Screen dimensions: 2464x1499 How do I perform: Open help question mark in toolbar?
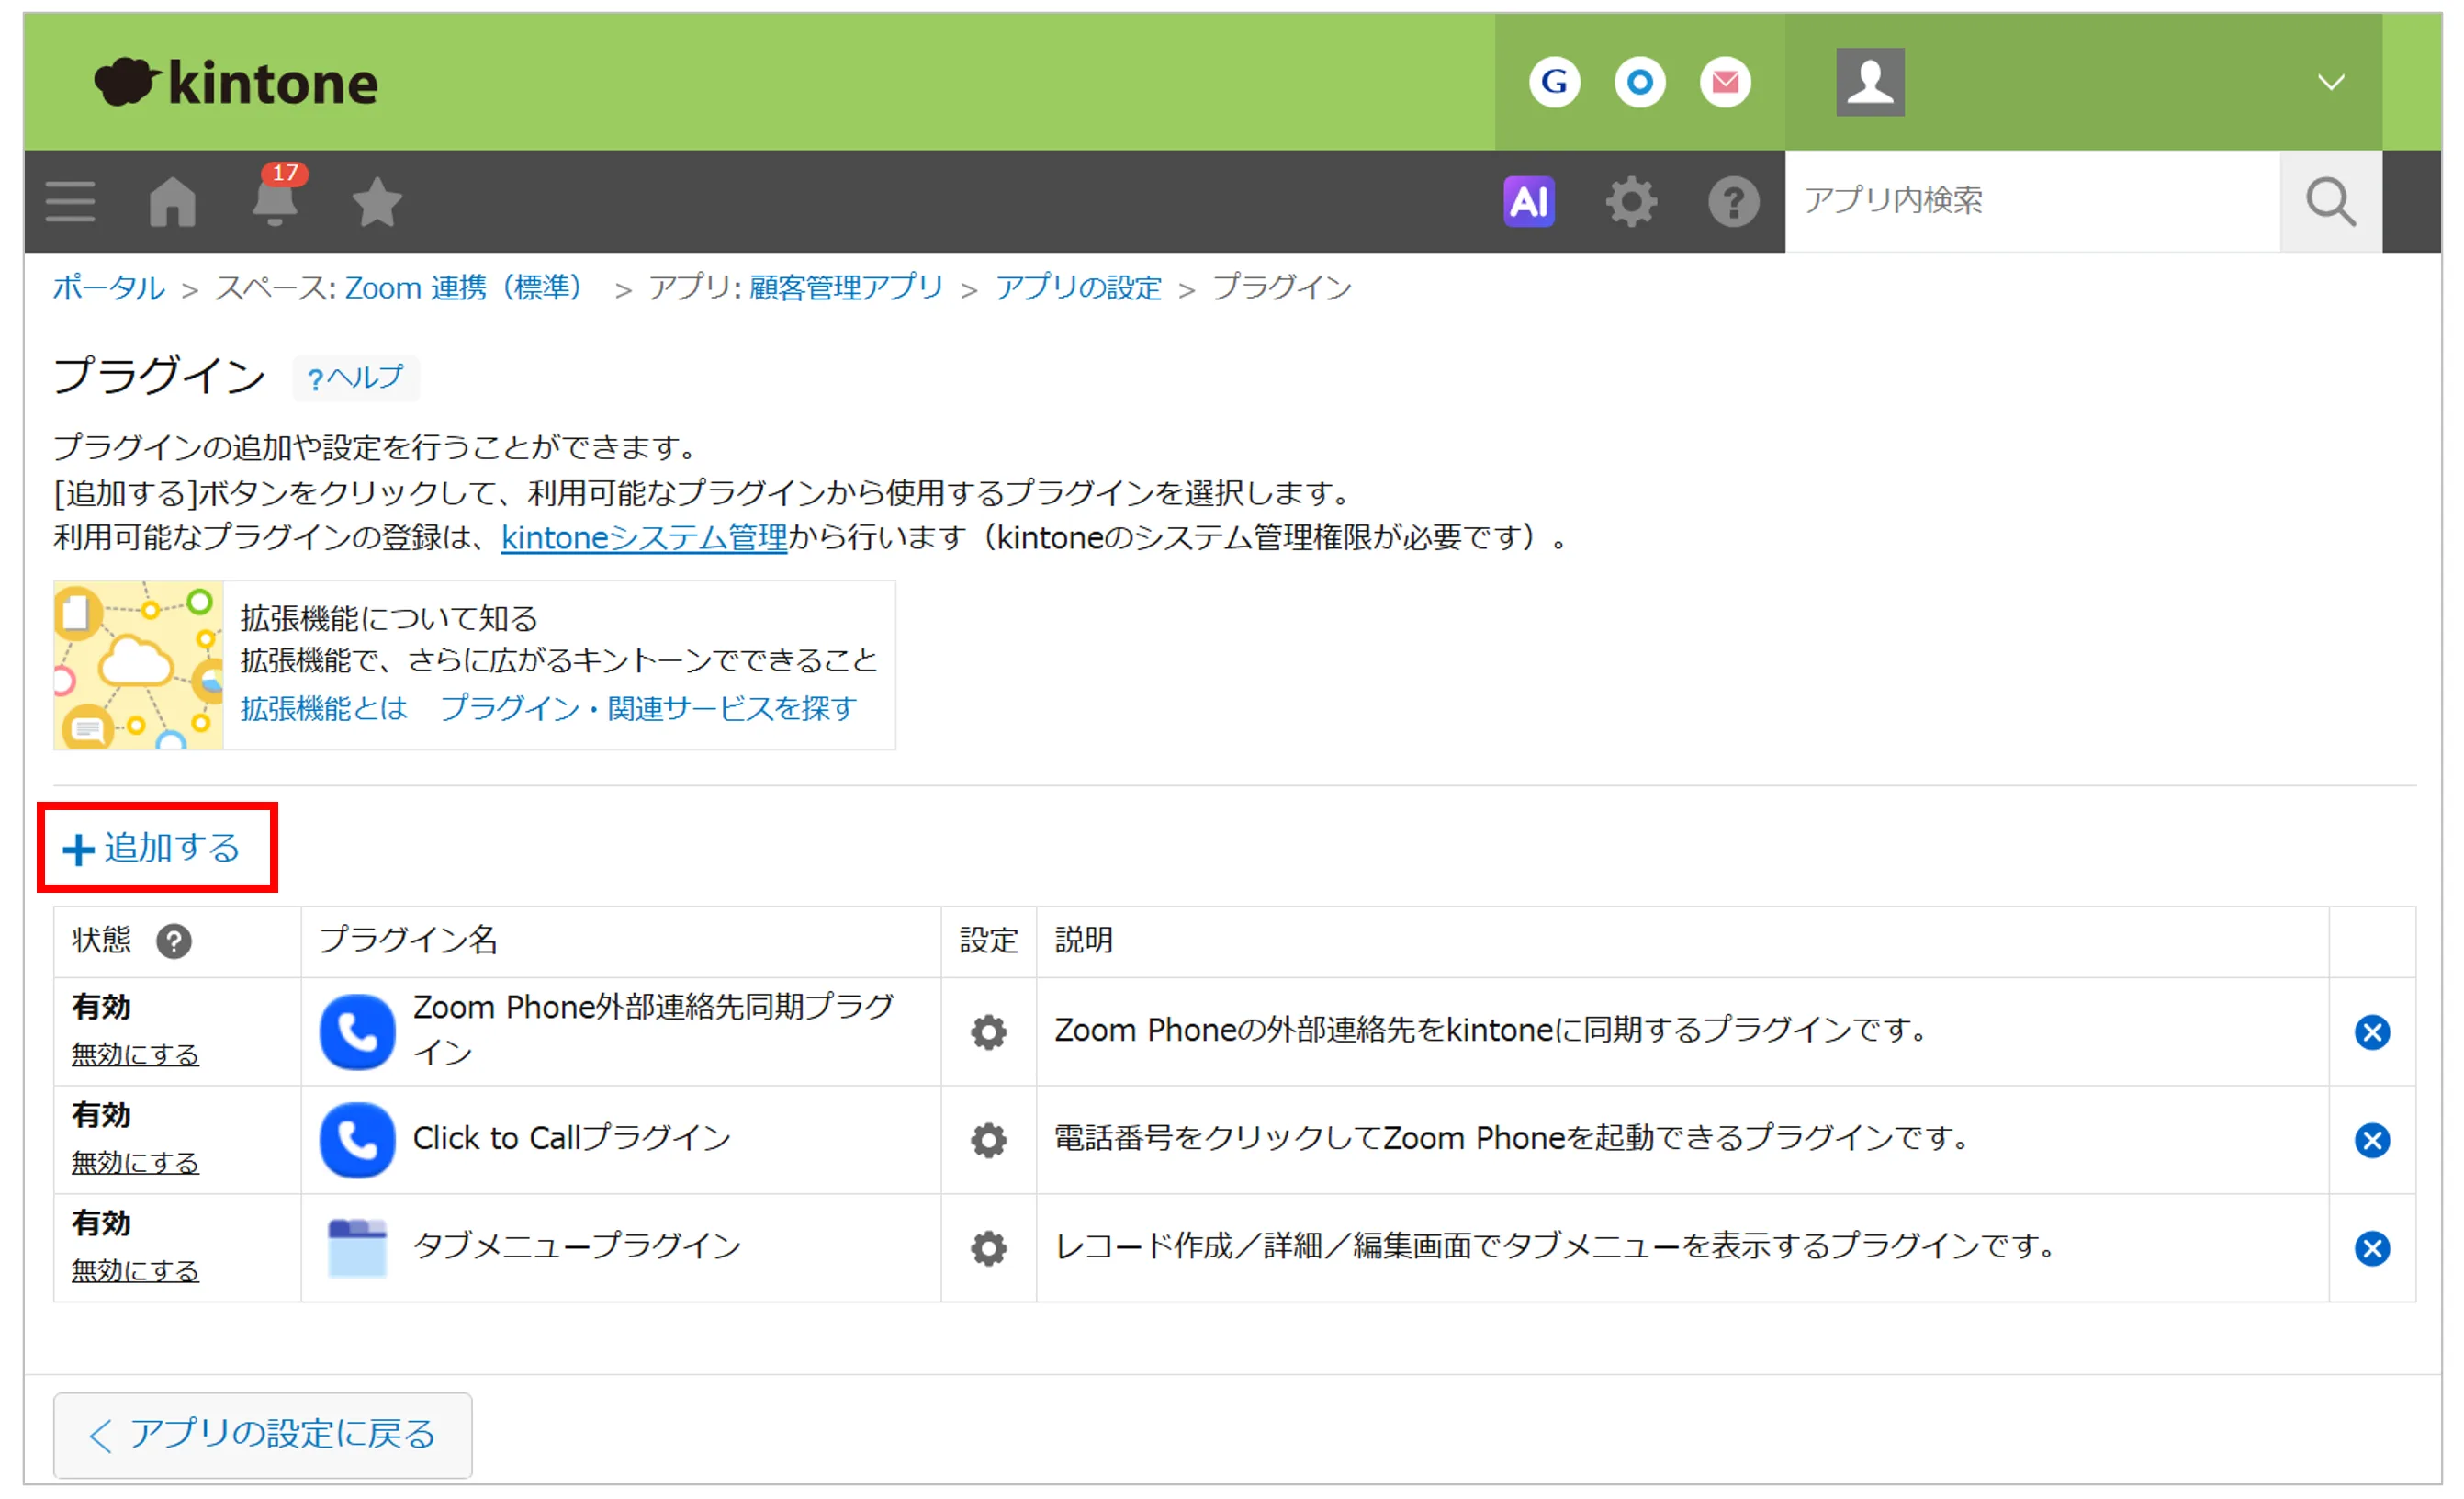pyautogui.click(x=1733, y=202)
